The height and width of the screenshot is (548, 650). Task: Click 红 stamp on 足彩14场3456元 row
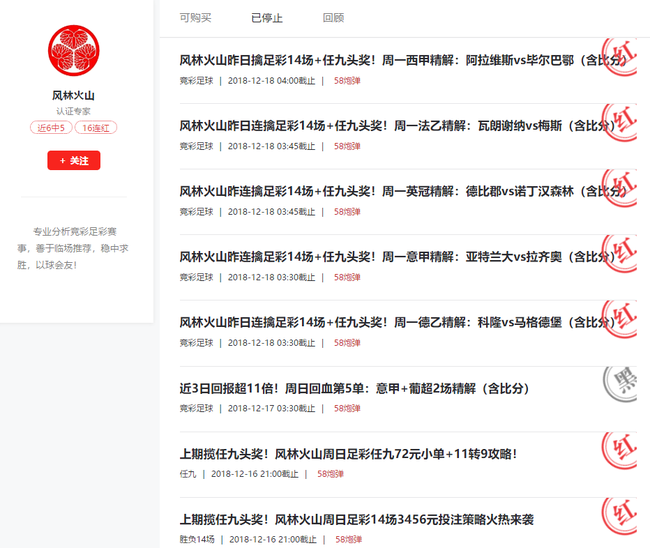pos(619,516)
